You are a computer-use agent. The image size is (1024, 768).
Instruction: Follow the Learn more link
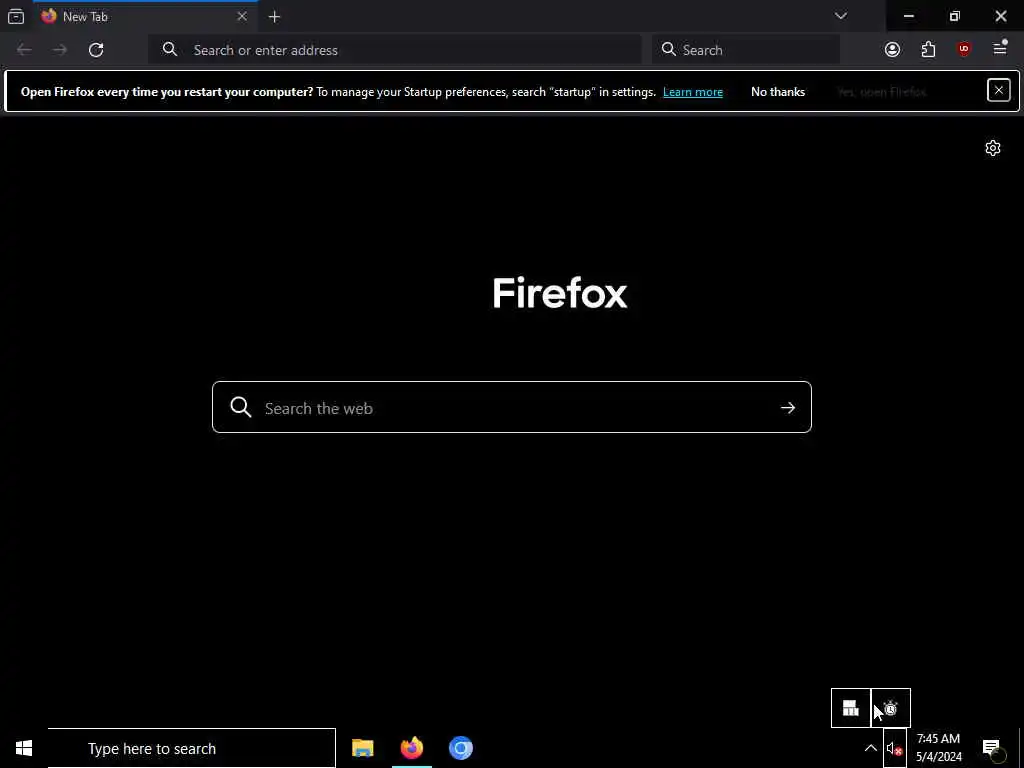pos(692,92)
